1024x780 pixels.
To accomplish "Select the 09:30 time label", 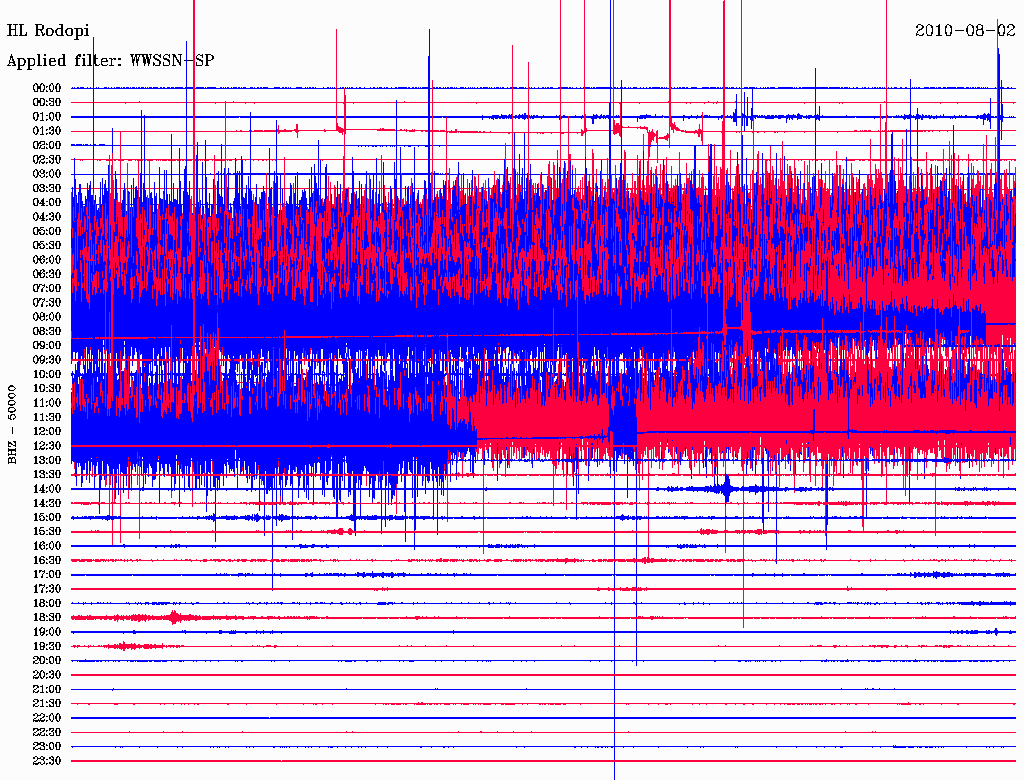I will [x=47, y=360].
